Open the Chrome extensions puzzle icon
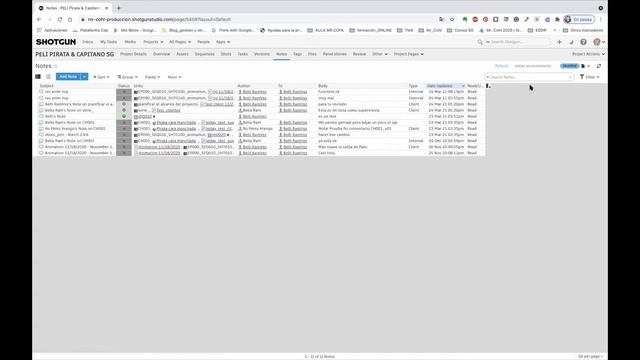The width and height of the screenshot is (640, 360). (x=557, y=19)
